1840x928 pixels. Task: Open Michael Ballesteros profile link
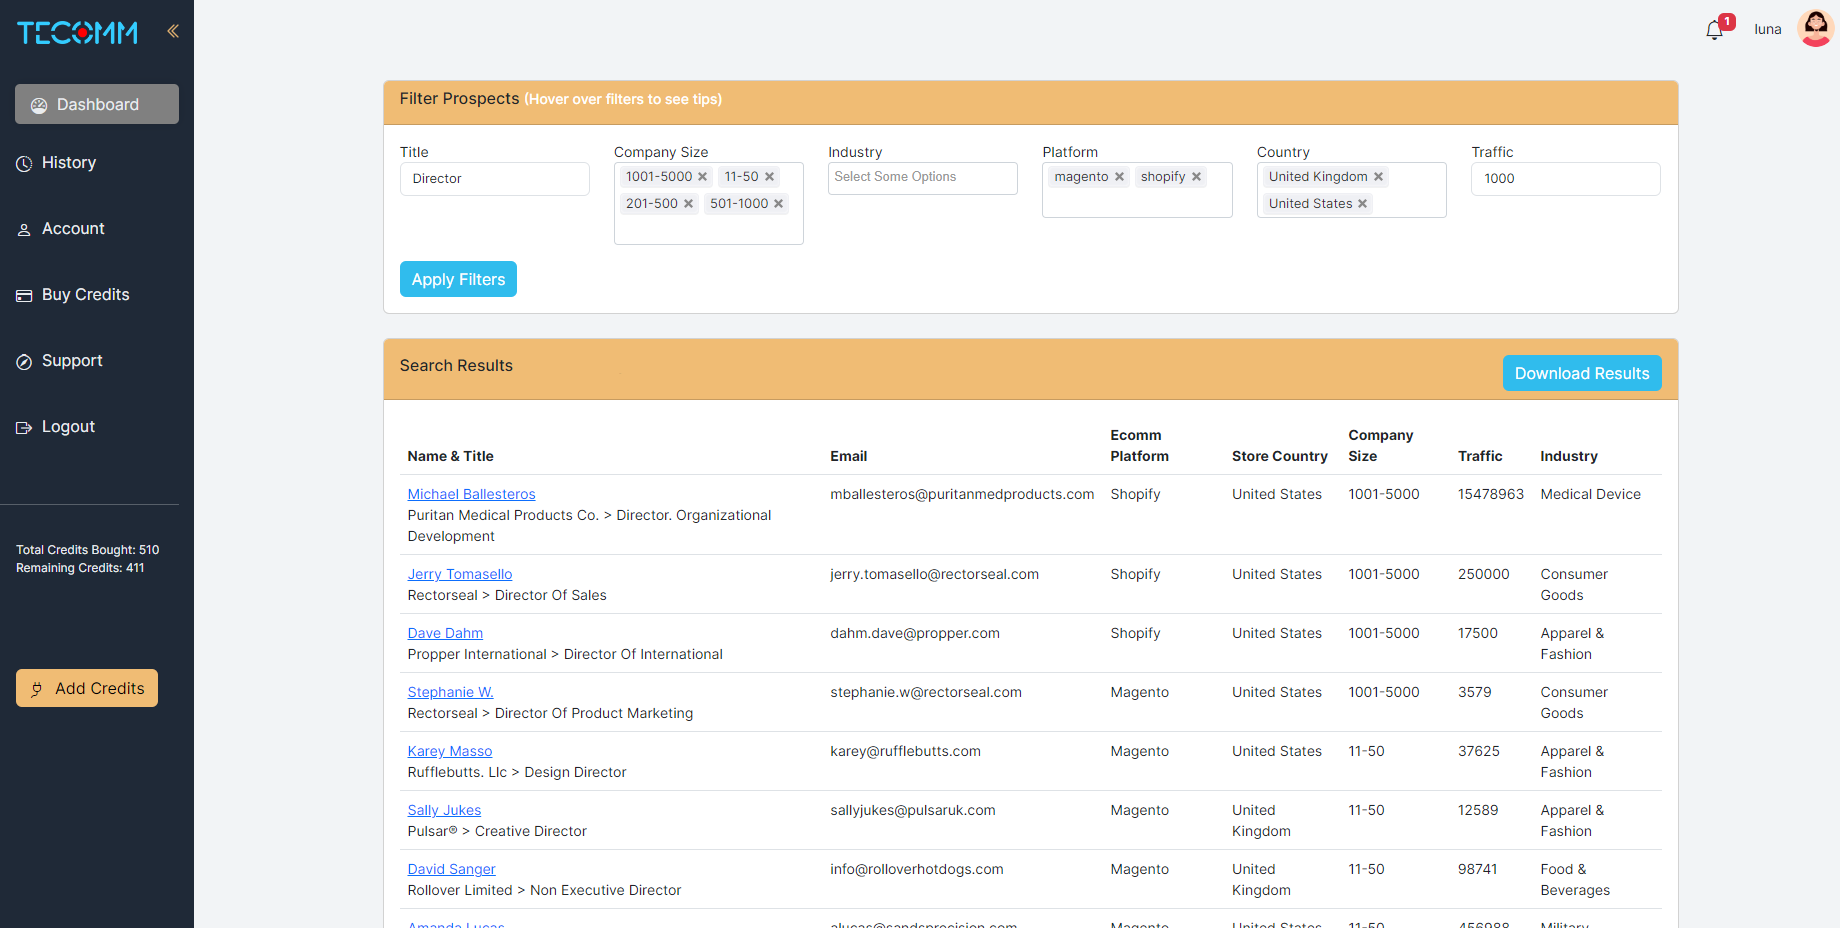click(471, 494)
